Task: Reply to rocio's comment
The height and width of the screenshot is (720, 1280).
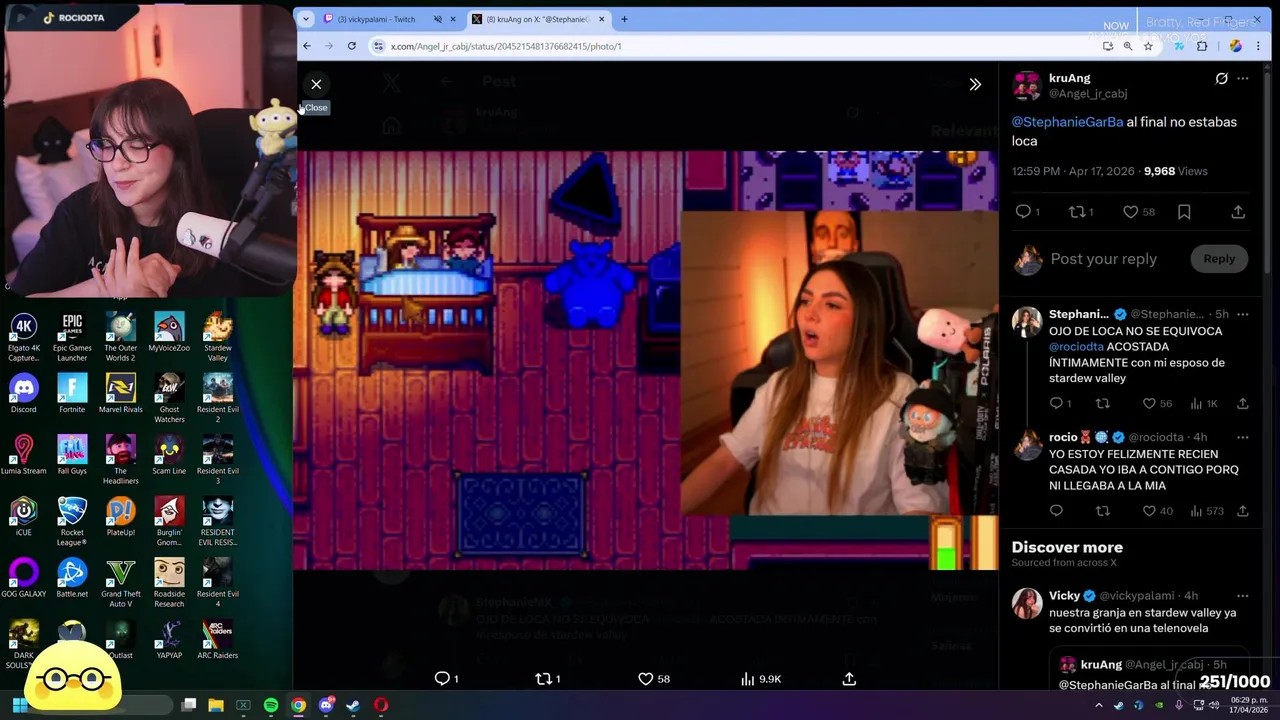Action: pyautogui.click(x=1056, y=511)
